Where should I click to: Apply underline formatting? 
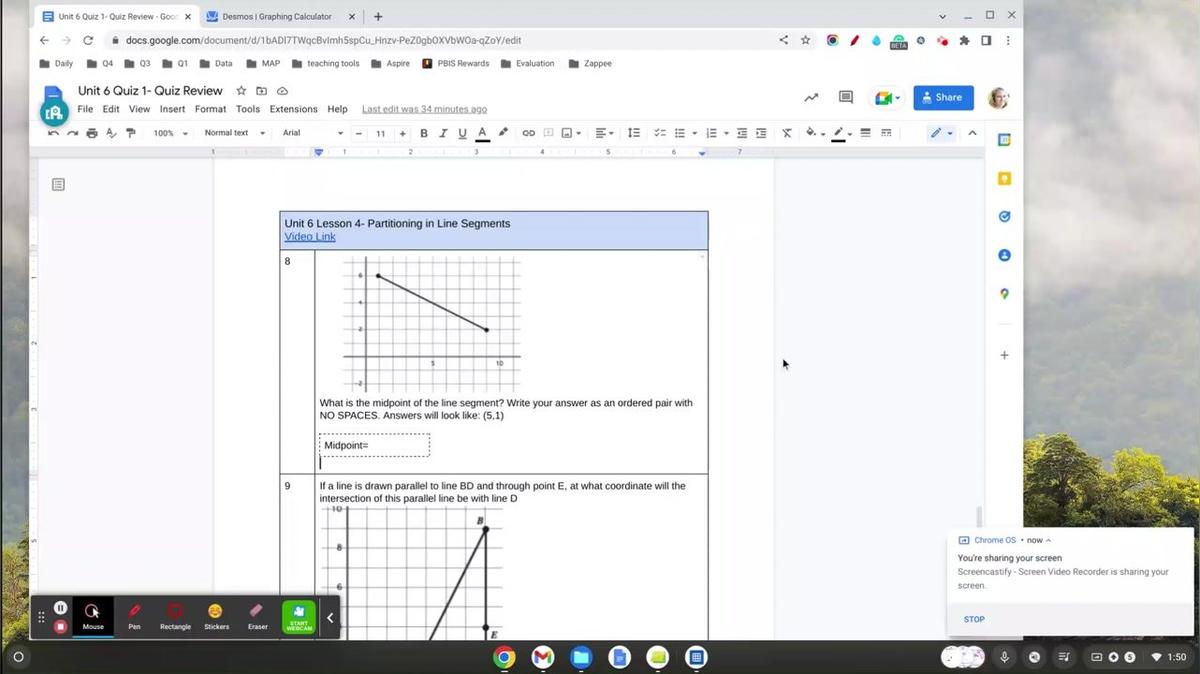pyautogui.click(x=462, y=133)
